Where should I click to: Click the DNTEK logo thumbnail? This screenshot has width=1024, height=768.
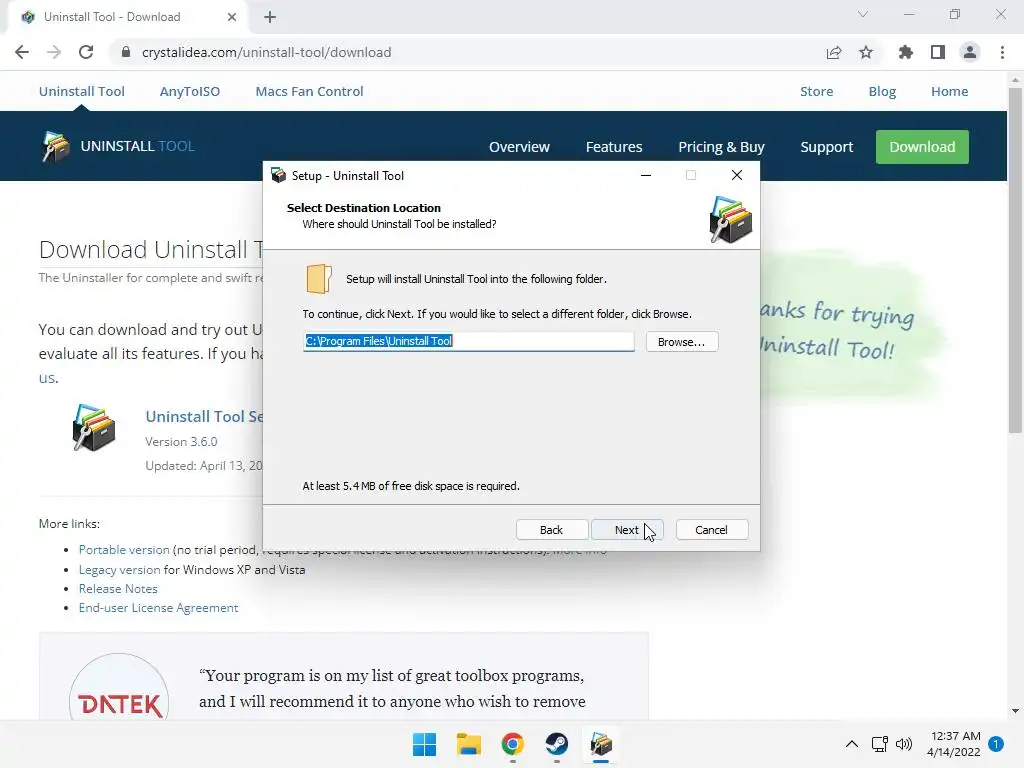119,687
